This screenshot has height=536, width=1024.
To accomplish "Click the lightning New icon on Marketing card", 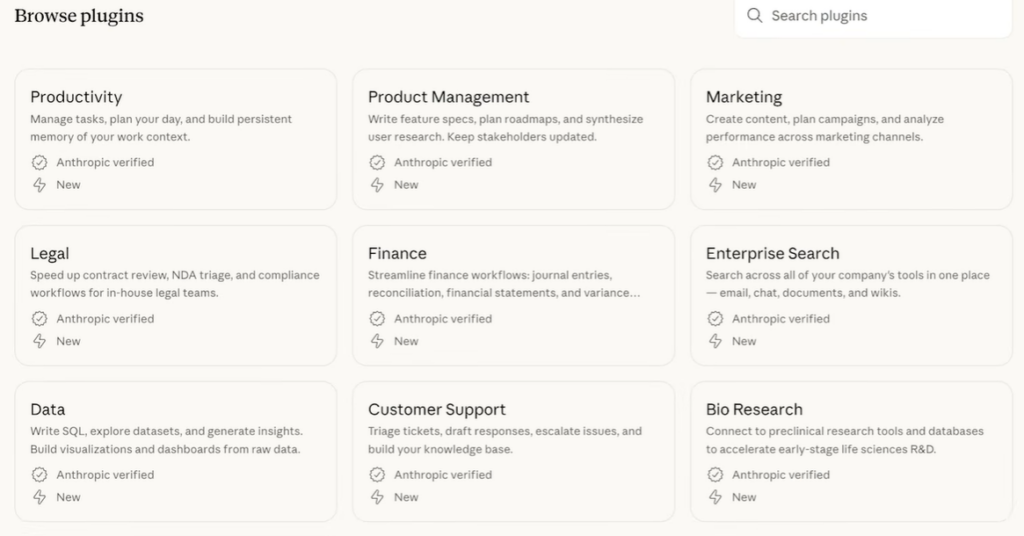I will pos(716,185).
